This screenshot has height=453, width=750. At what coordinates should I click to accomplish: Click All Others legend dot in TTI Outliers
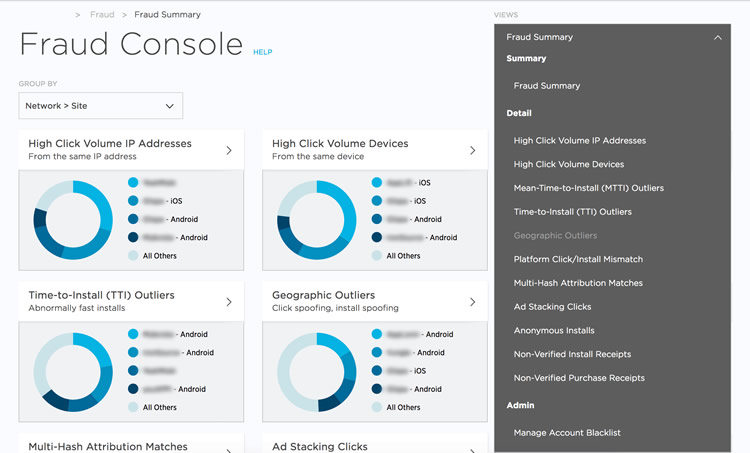pos(134,407)
